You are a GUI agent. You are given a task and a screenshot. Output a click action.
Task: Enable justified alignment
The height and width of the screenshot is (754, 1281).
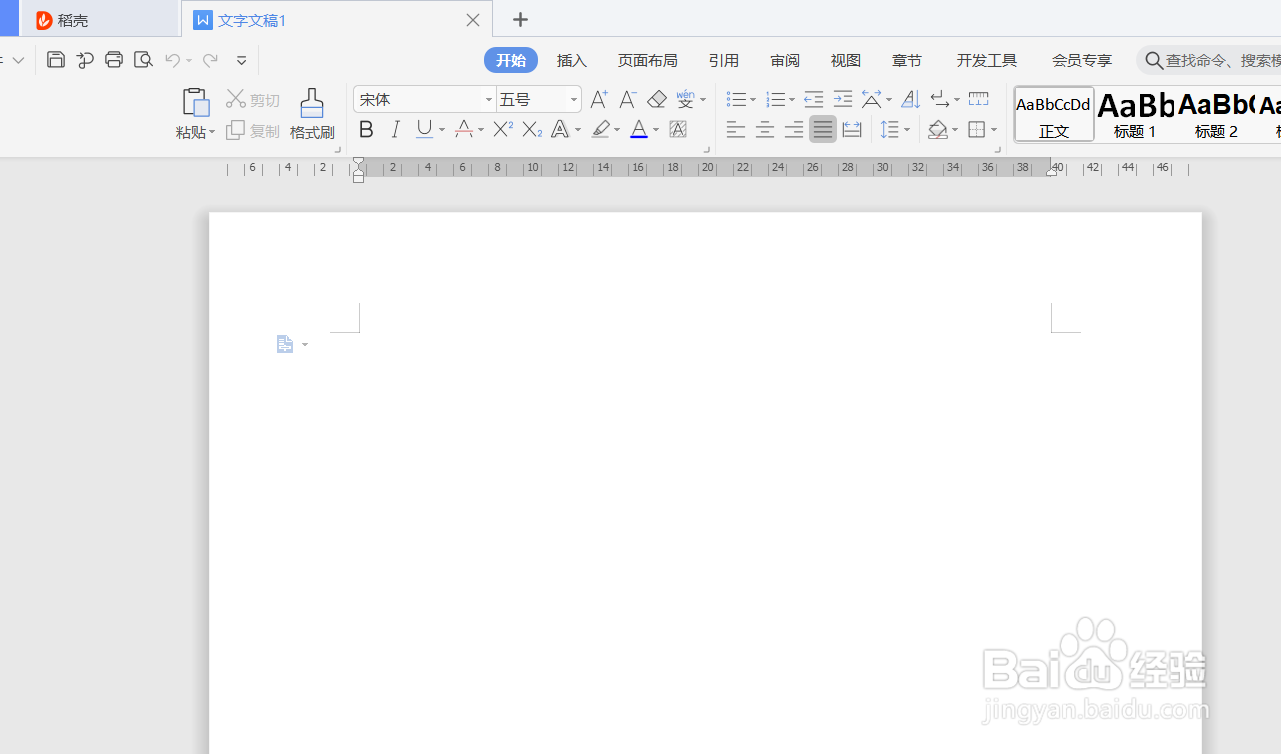point(823,129)
